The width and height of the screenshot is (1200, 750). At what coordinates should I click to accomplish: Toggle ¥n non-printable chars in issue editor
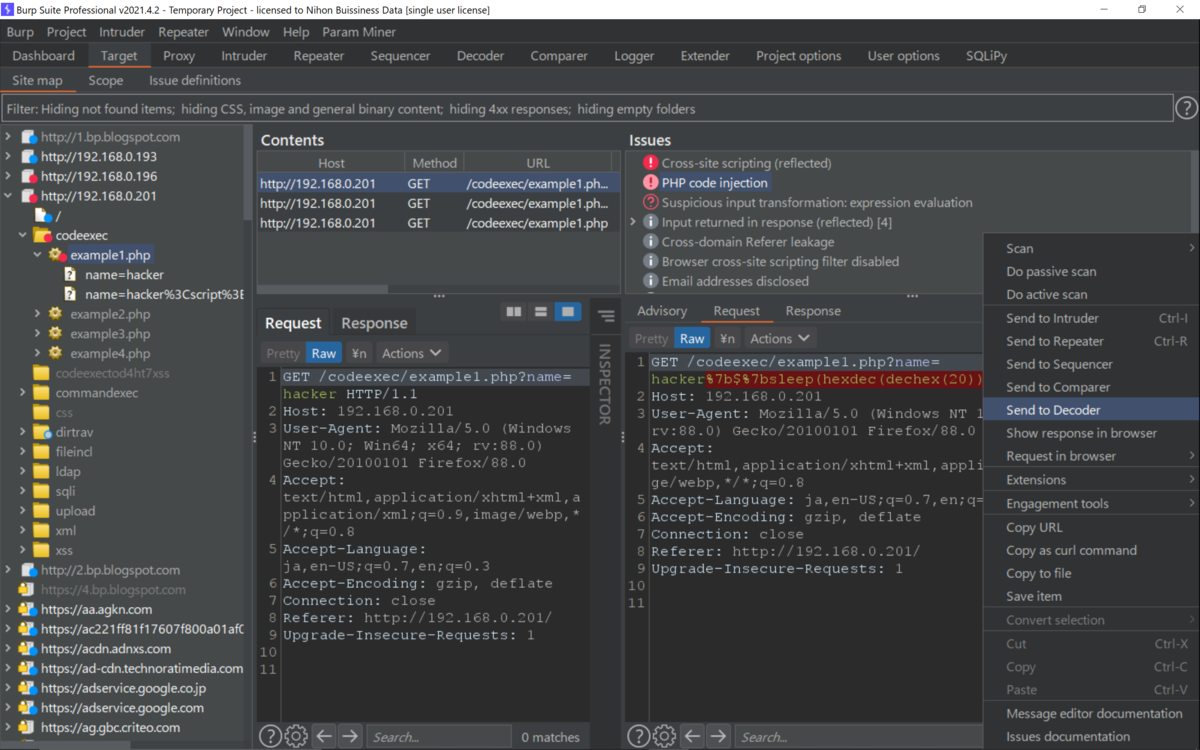point(727,339)
